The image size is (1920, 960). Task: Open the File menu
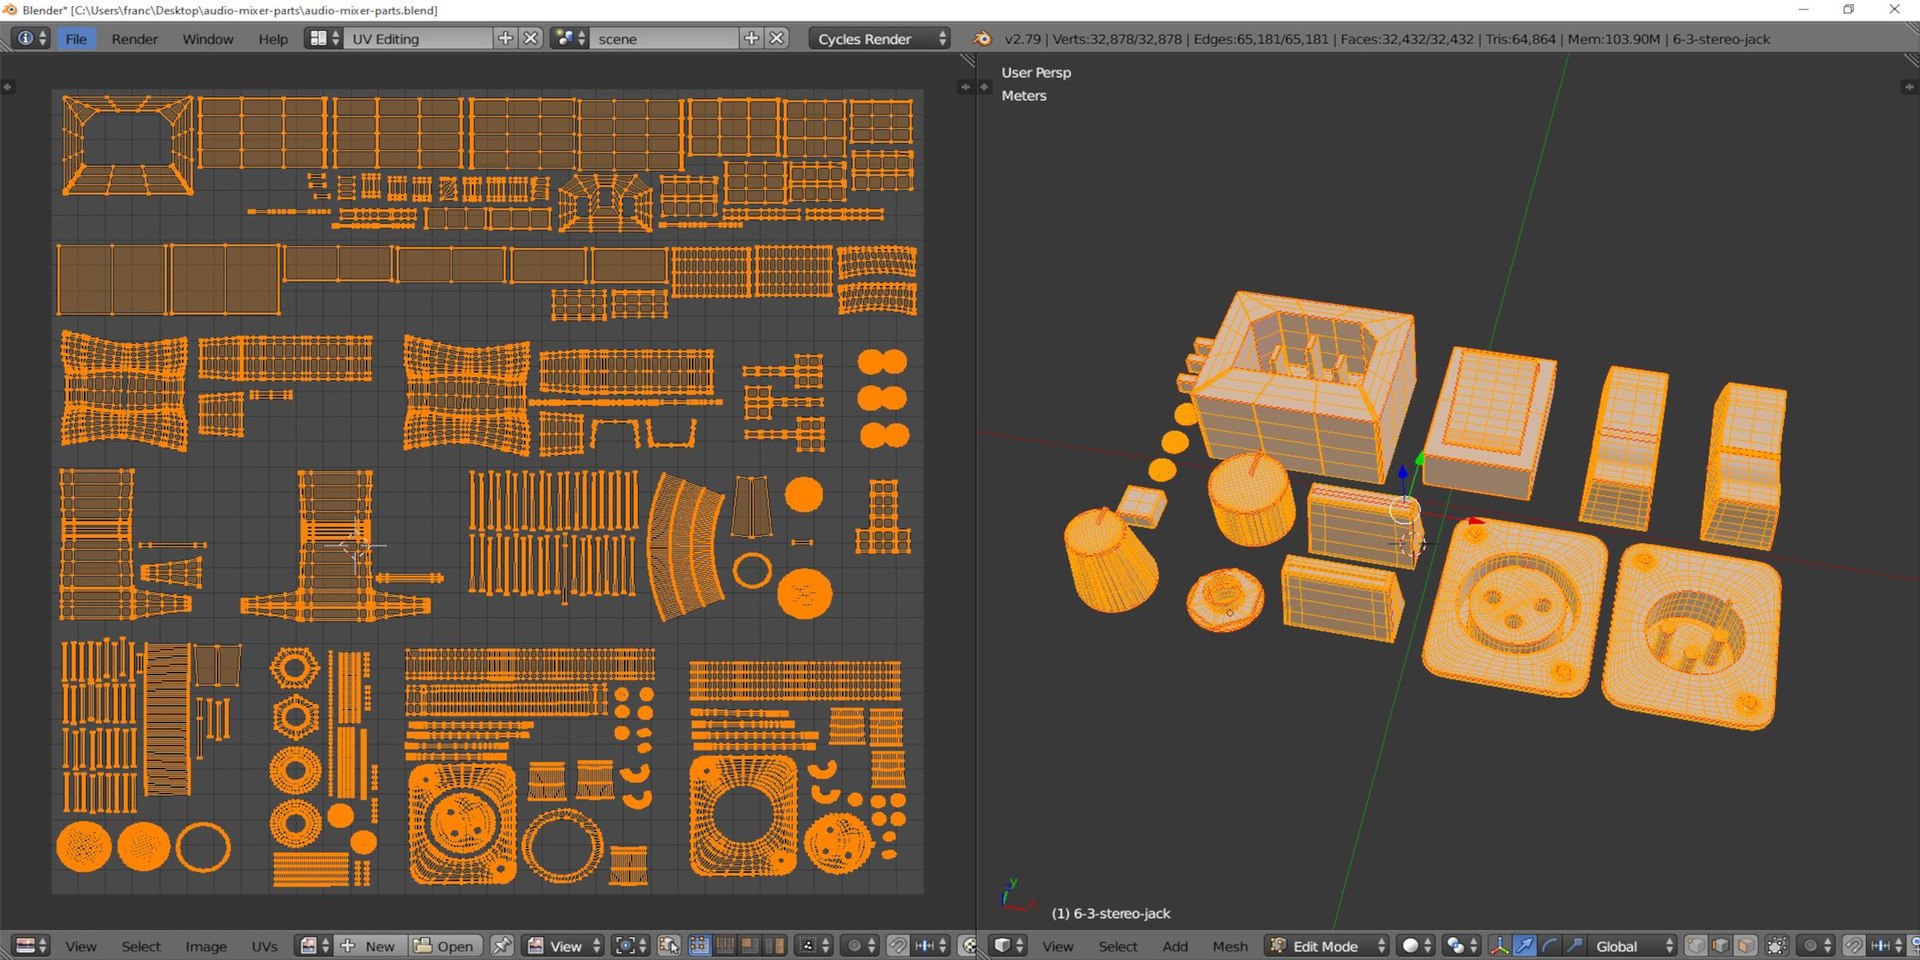tap(76, 38)
